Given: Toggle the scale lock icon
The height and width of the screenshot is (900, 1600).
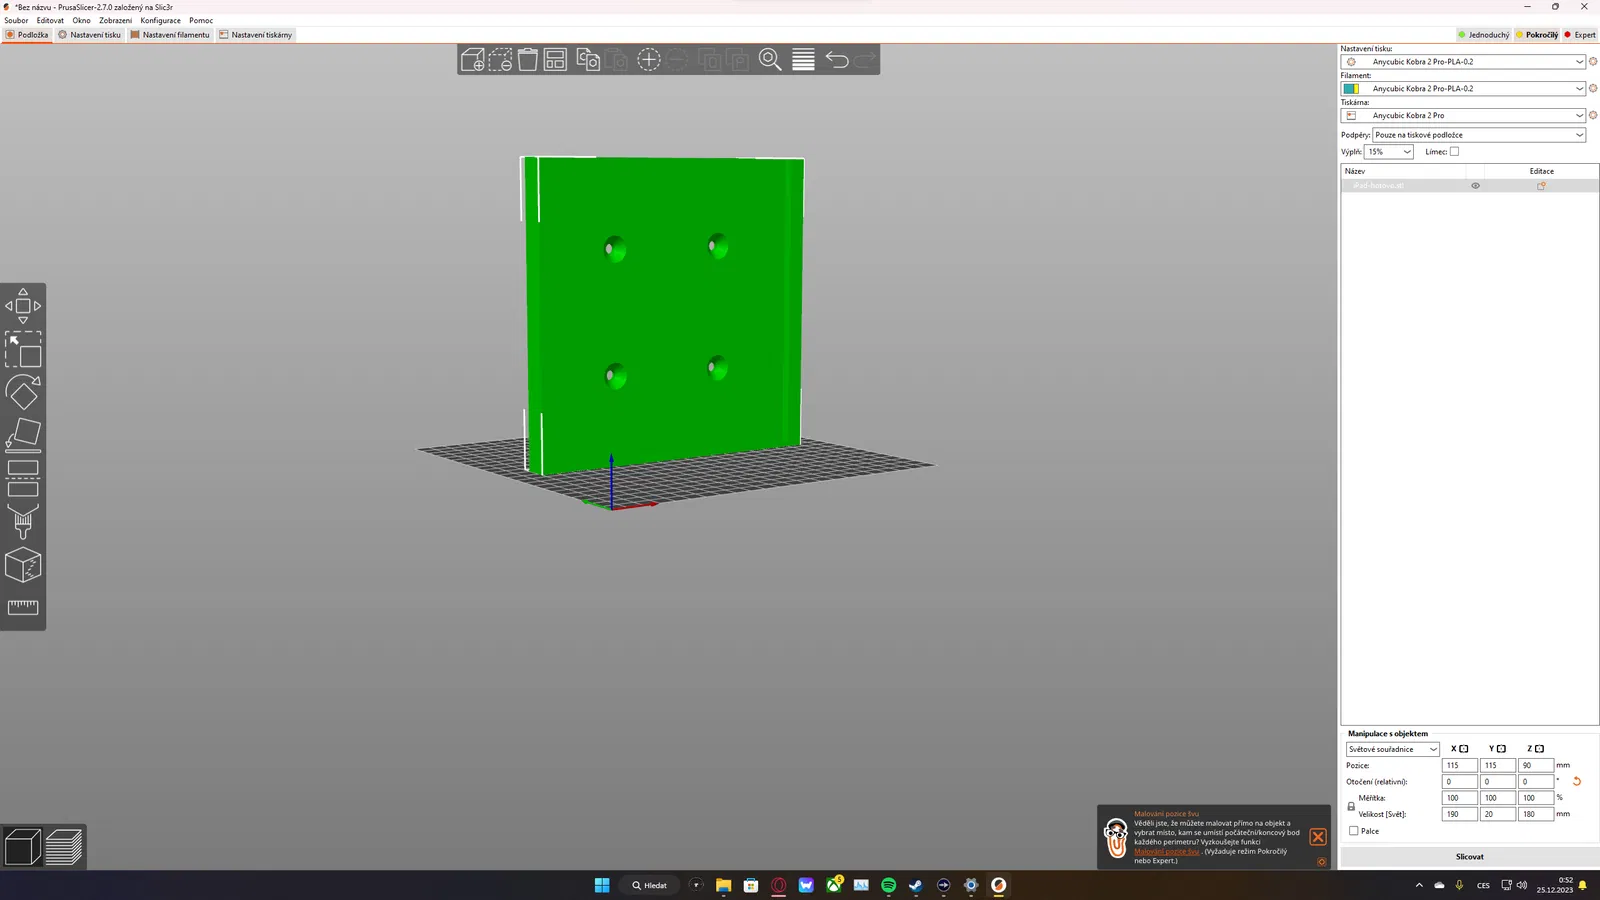Looking at the screenshot, I should pyautogui.click(x=1351, y=806).
